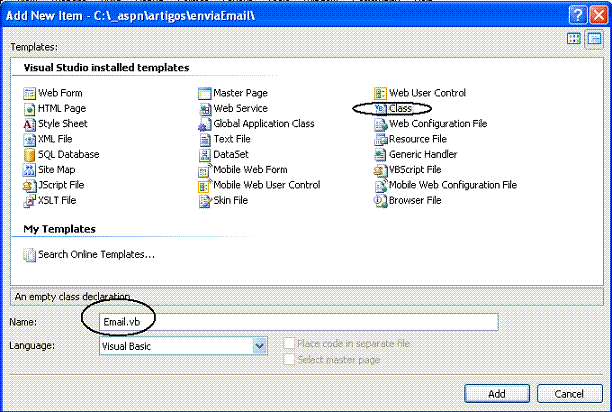Image resolution: width=612 pixels, height=412 pixels.
Task: Focus the Name field containing Email.vb
Action: click(299, 322)
